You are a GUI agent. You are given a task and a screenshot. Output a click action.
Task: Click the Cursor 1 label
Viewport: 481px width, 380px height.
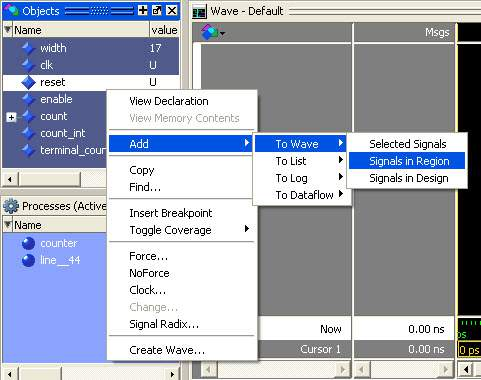click(320, 349)
